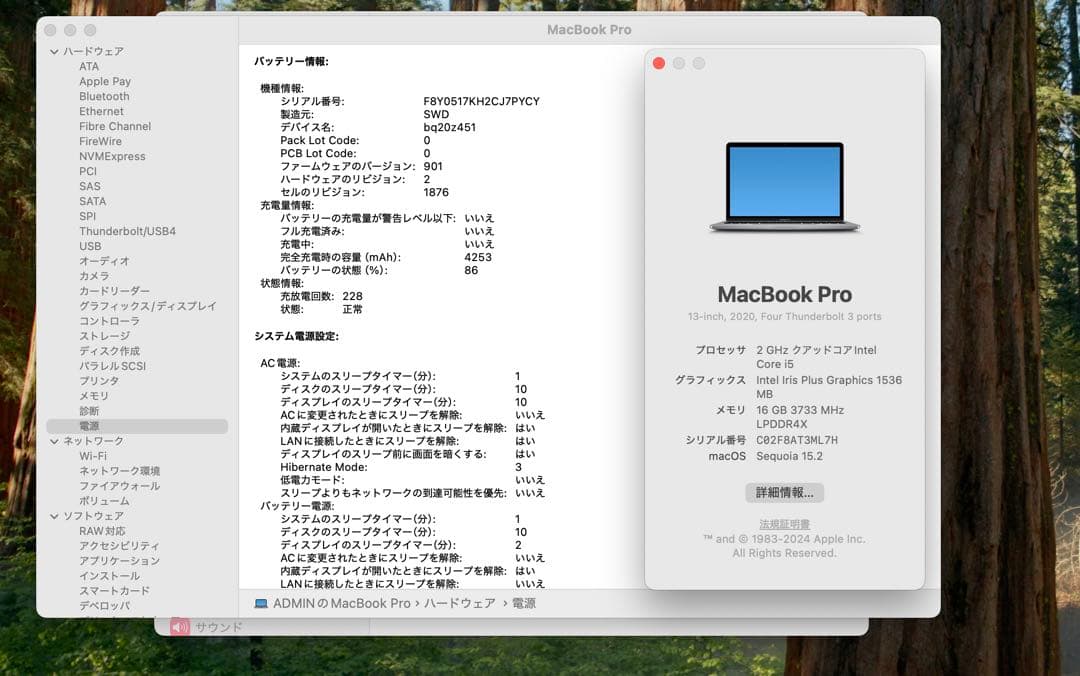Open the 詳細情報... button

(x=786, y=493)
